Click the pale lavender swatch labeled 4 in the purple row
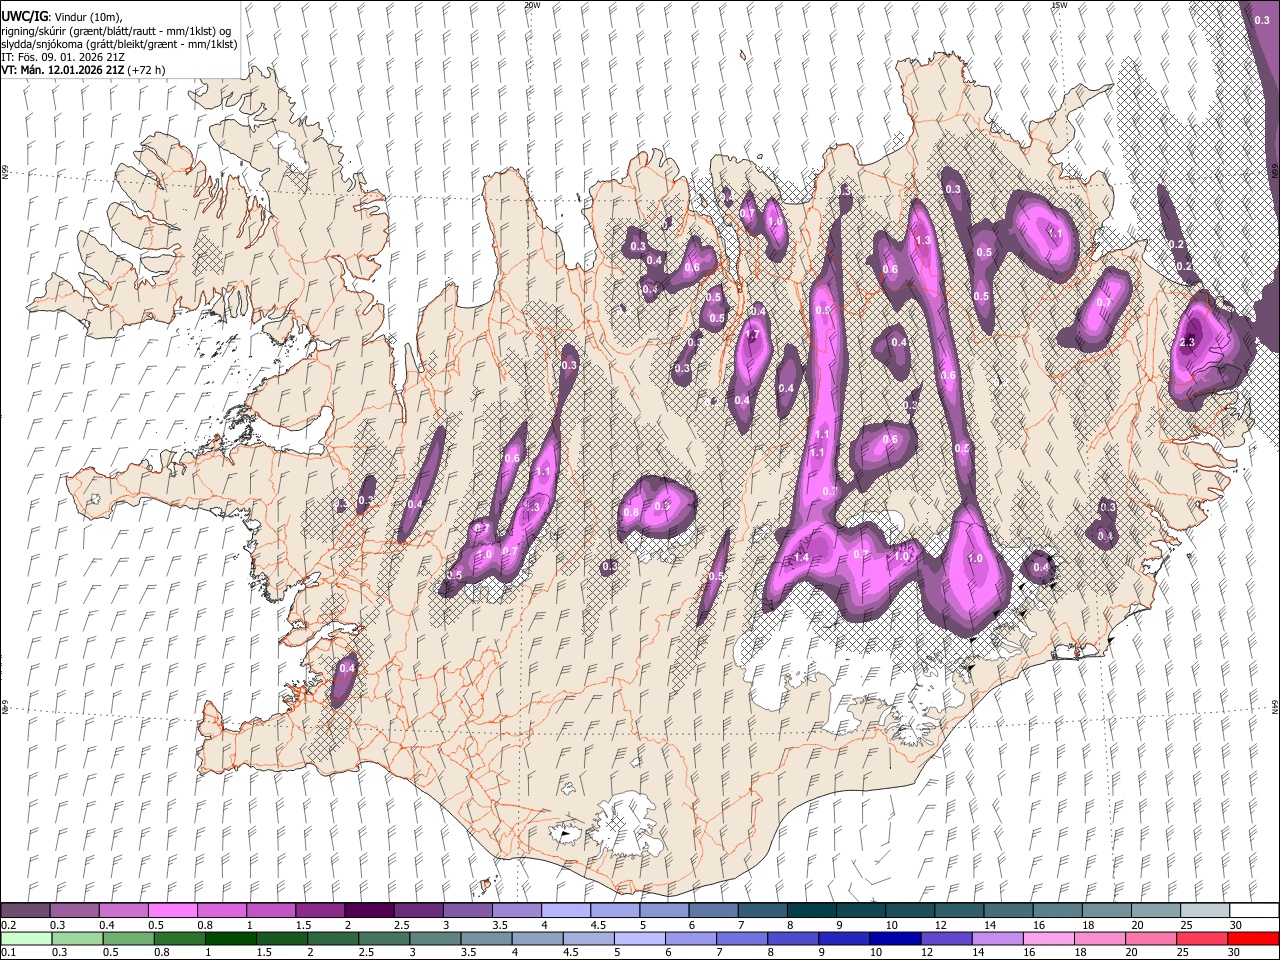The height and width of the screenshot is (960, 1280). [566, 911]
